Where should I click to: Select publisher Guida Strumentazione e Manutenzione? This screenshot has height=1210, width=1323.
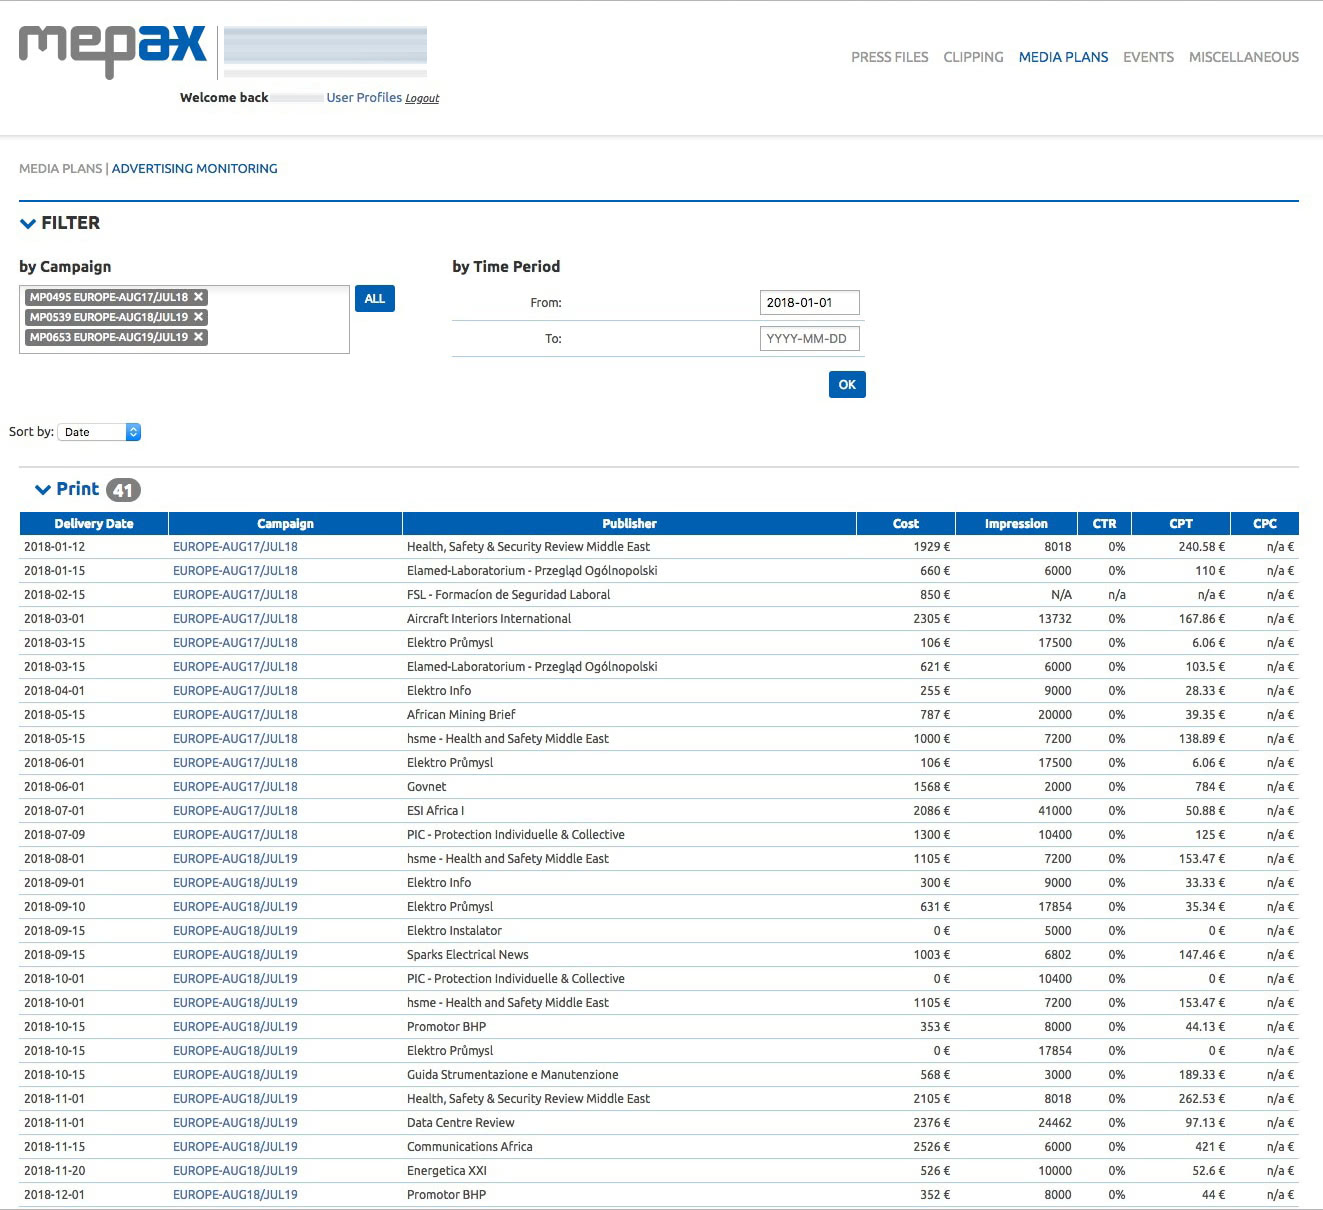[x=512, y=1075]
